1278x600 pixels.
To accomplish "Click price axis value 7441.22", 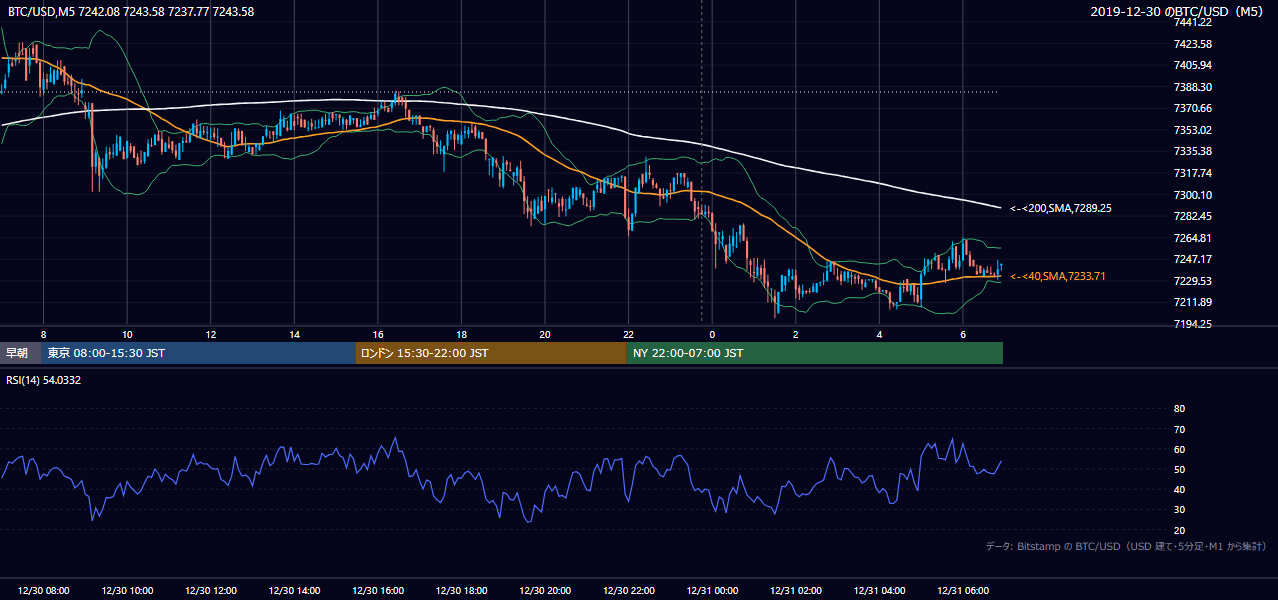I will click(x=1193, y=22).
